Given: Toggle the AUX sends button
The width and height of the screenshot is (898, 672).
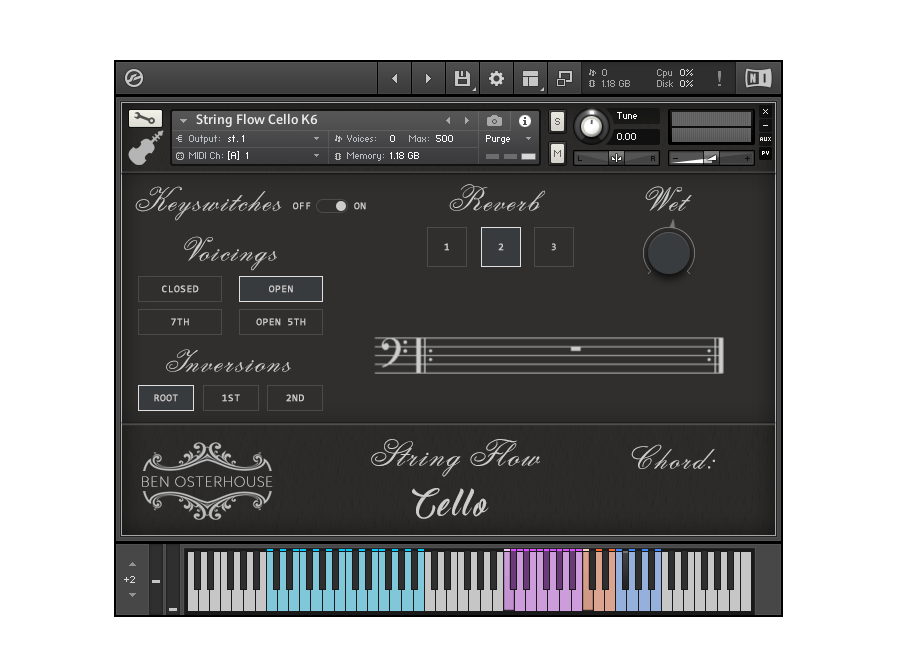Looking at the screenshot, I should 765,139.
